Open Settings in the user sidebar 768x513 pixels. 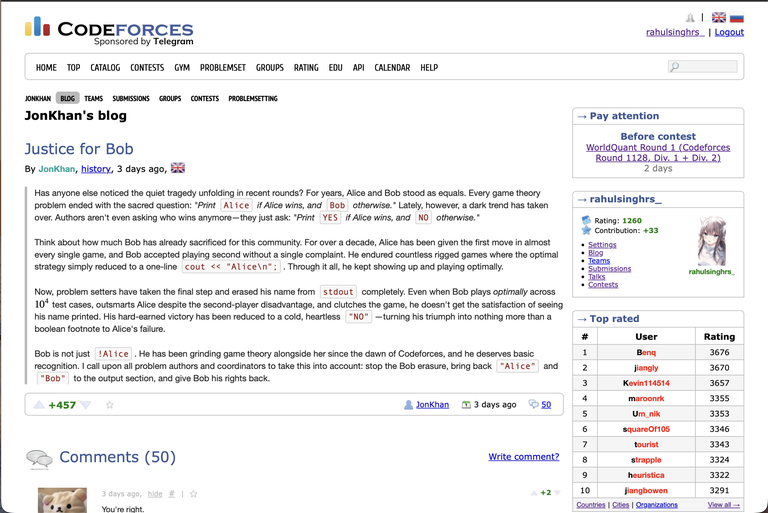(x=602, y=244)
